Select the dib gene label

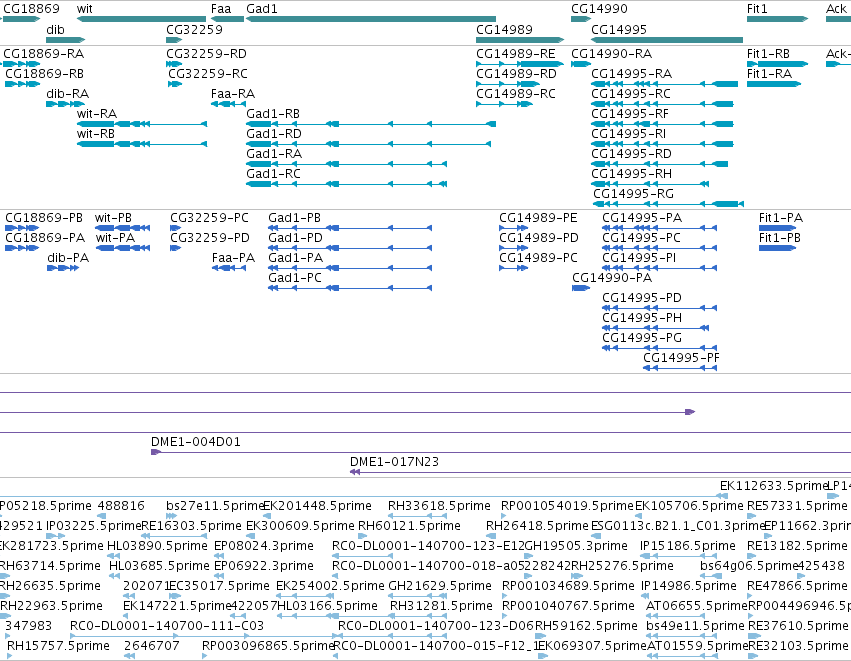55,29
